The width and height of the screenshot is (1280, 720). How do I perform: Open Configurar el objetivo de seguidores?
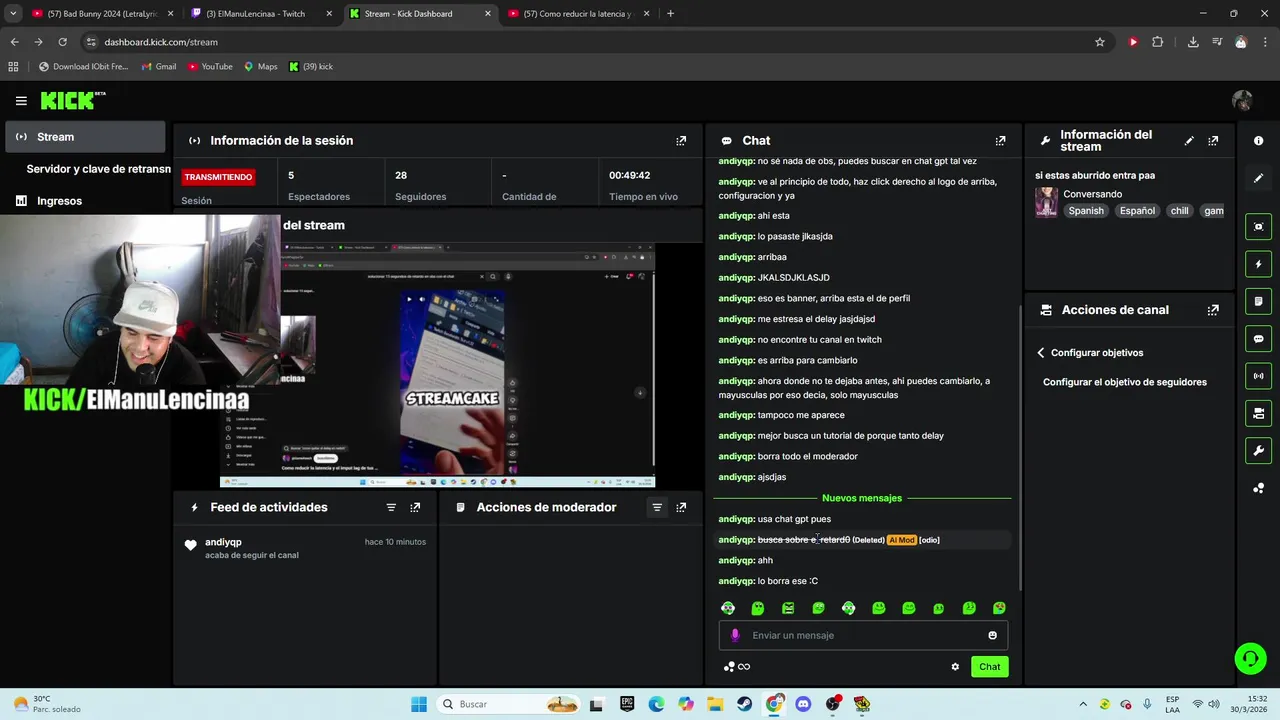(x=1125, y=382)
